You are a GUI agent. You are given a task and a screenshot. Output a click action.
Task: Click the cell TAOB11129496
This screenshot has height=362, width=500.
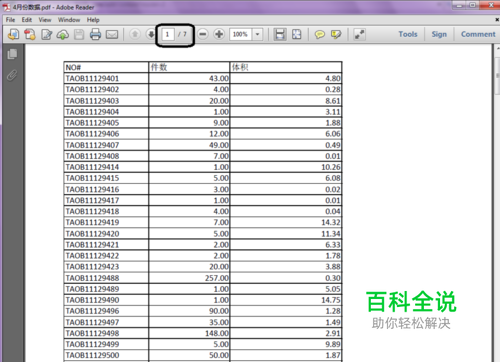tap(106, 311)
